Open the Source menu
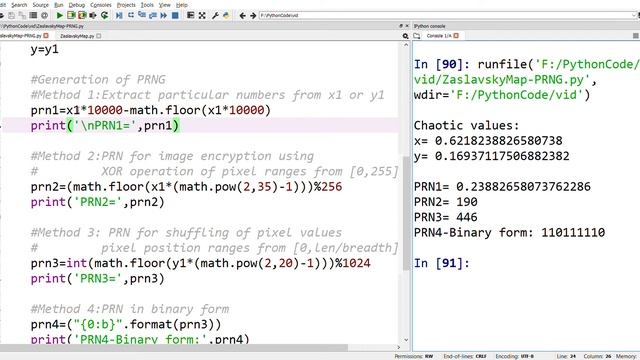 tap(40, 5)
